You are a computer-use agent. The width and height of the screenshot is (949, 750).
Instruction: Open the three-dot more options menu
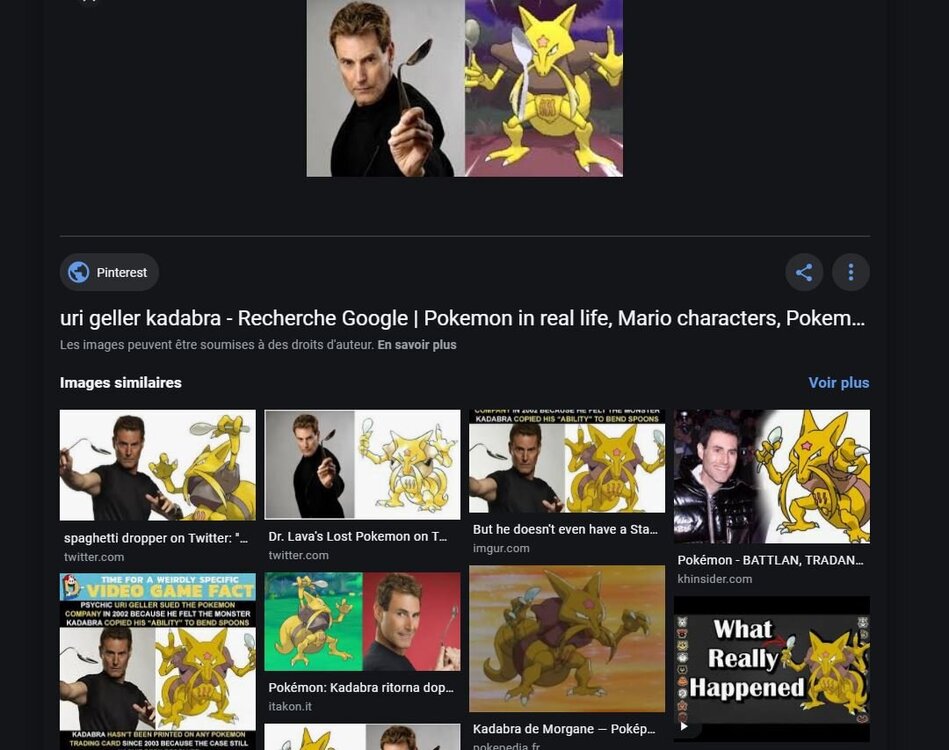(850, 272)
